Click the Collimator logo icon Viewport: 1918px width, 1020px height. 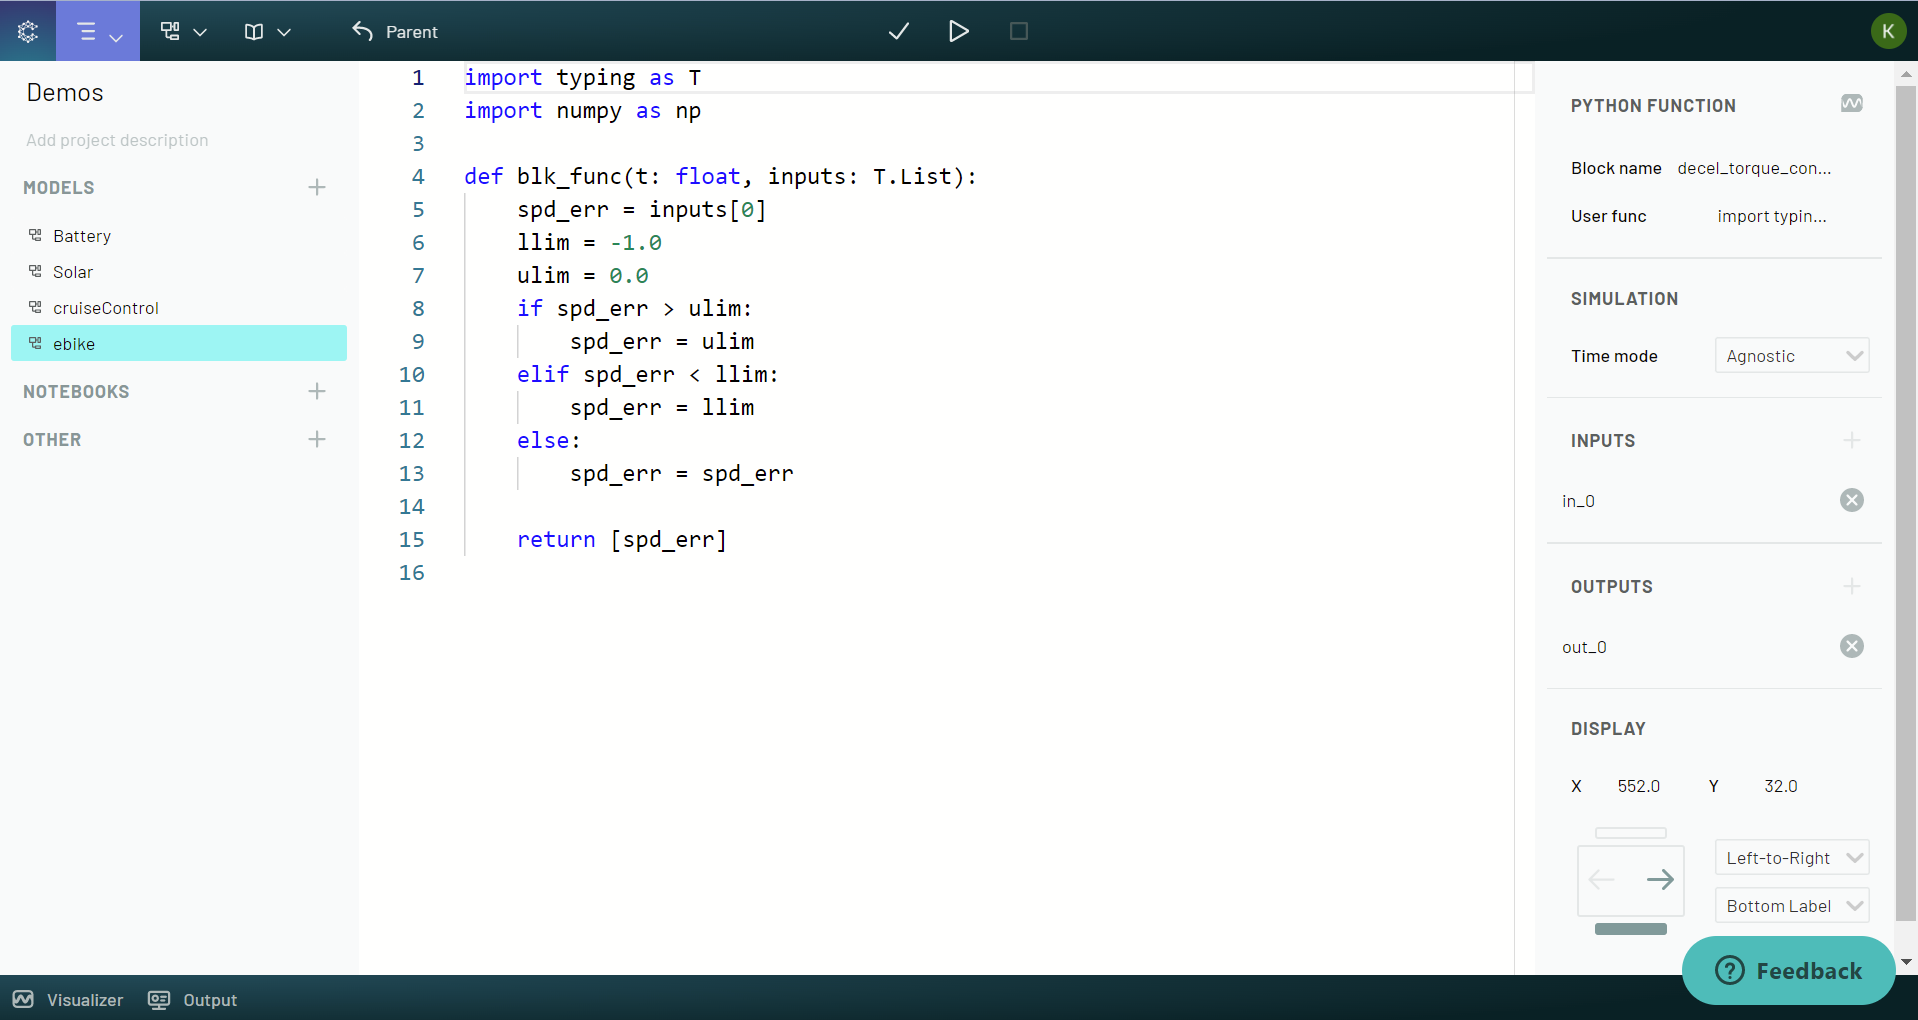tap(27, 30)
